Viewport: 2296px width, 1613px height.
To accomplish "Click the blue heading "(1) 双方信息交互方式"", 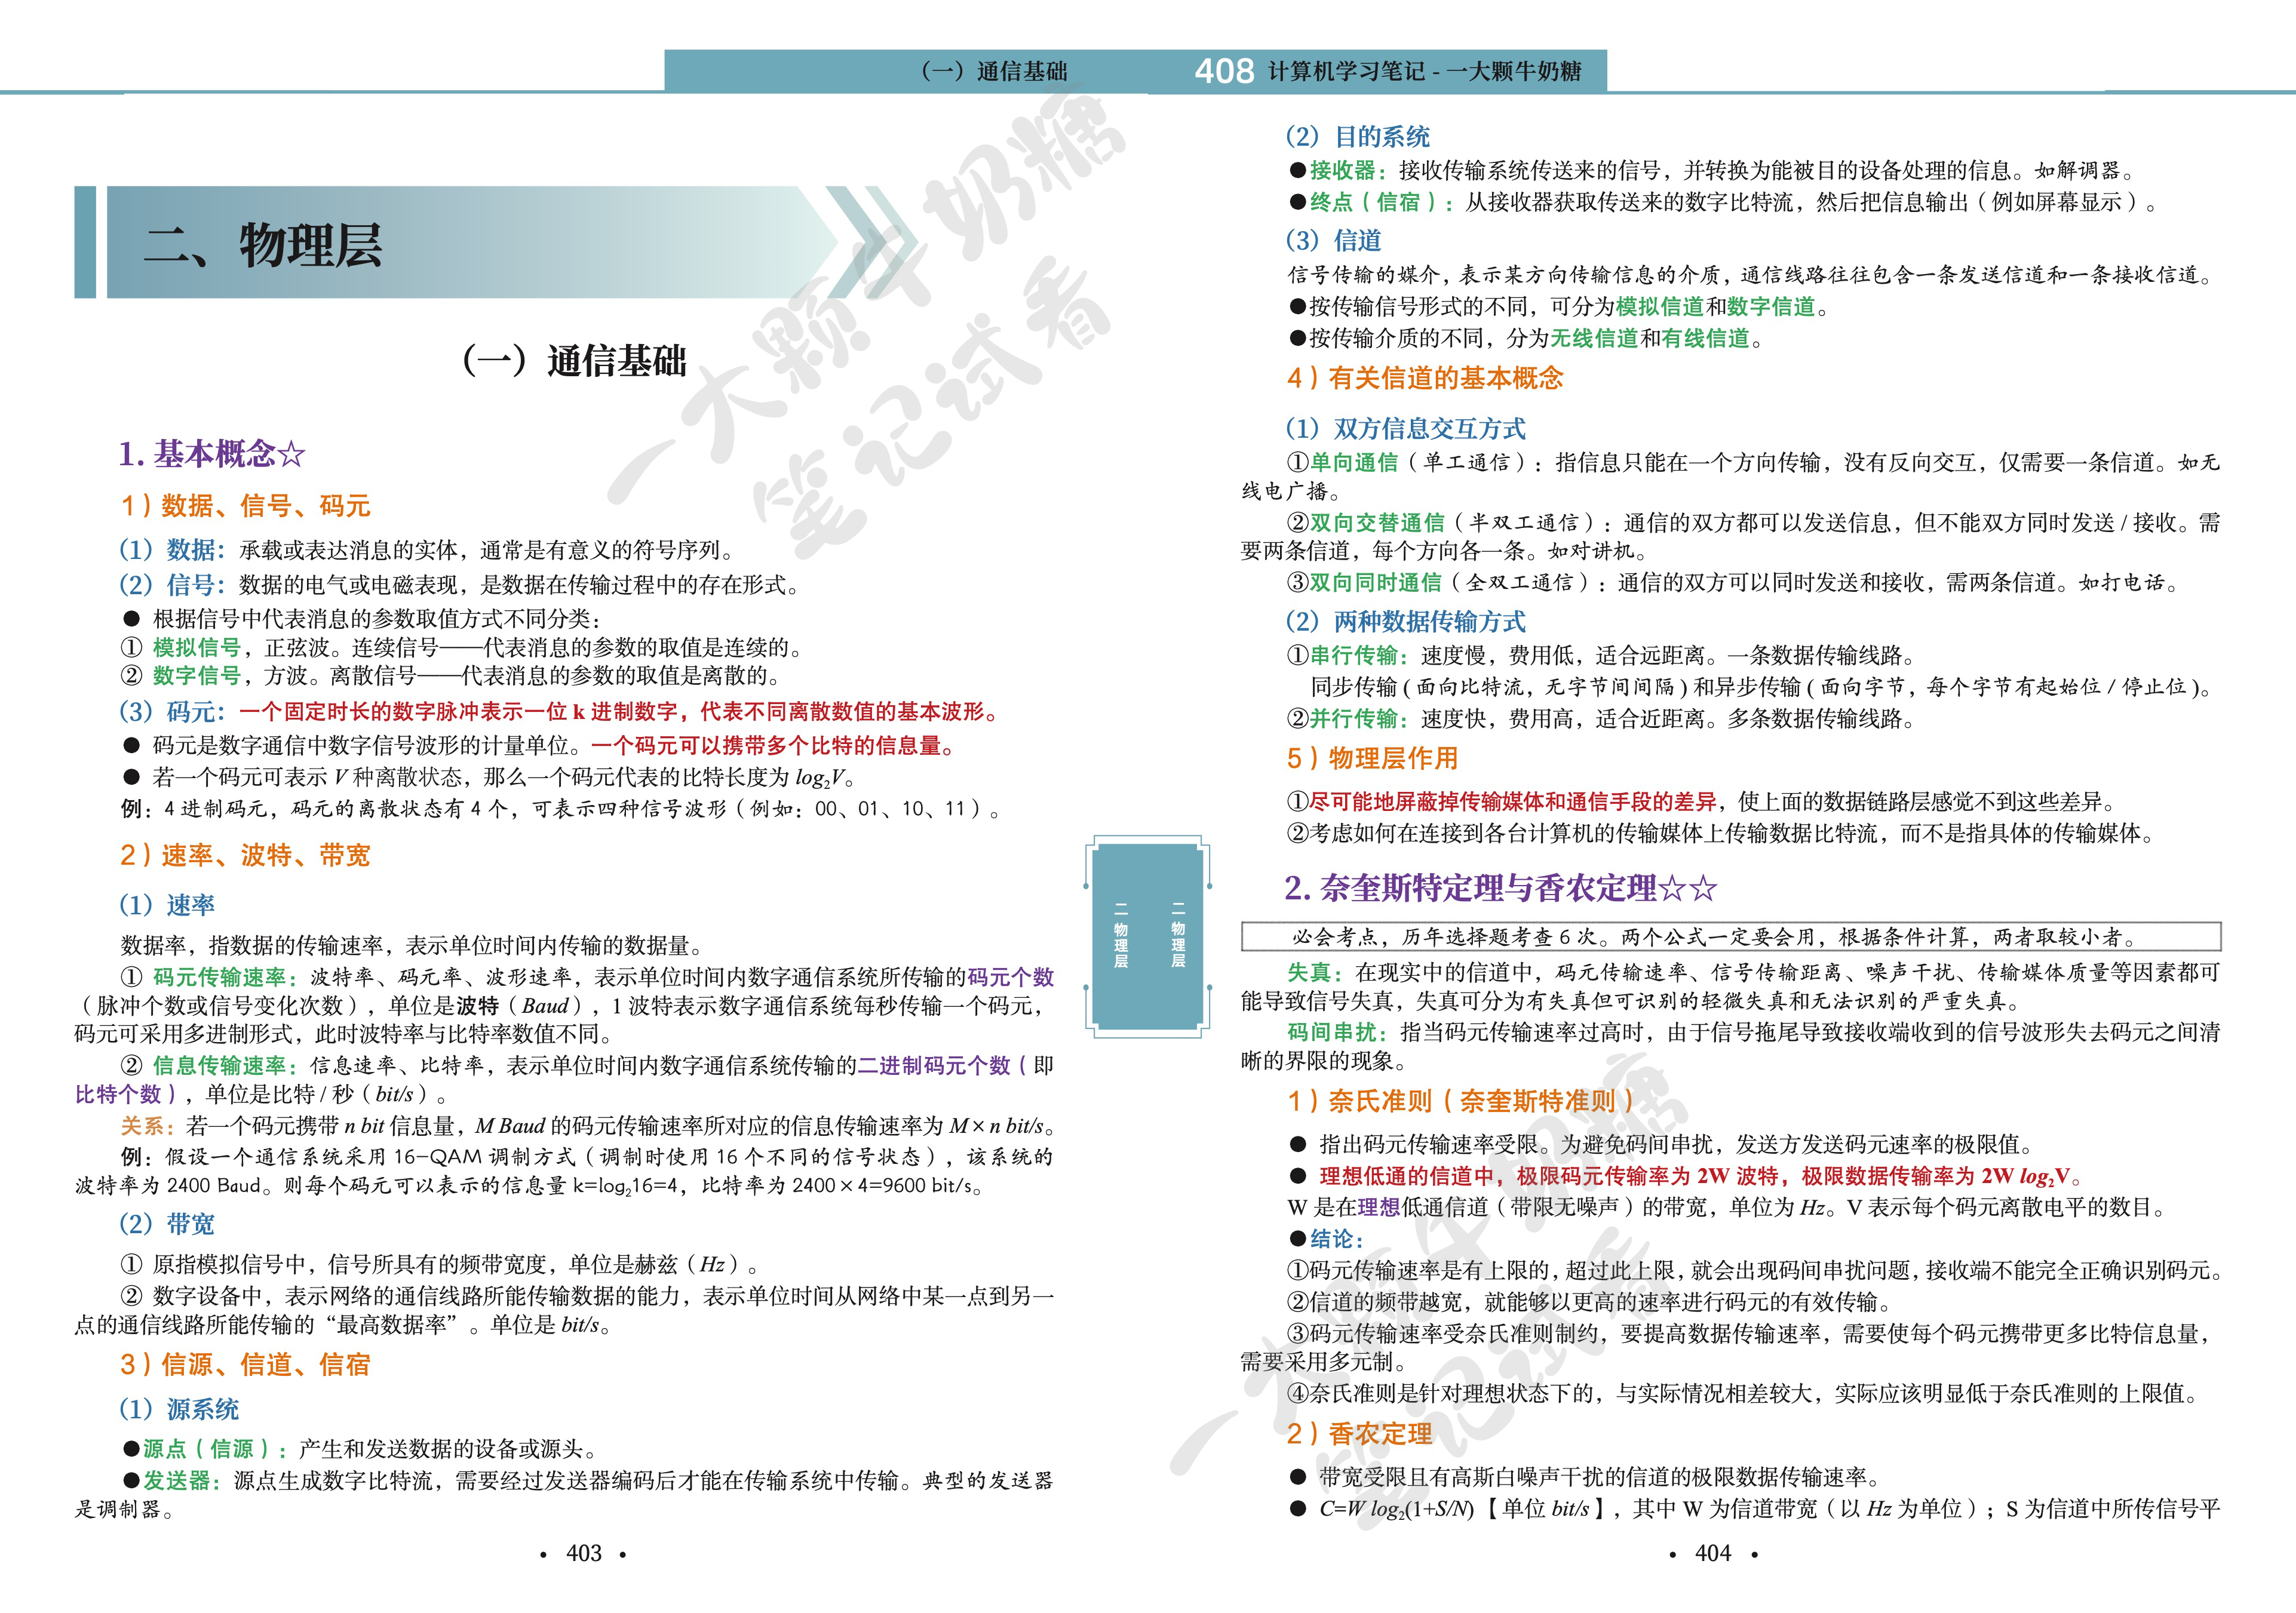I will point(1405,429).
